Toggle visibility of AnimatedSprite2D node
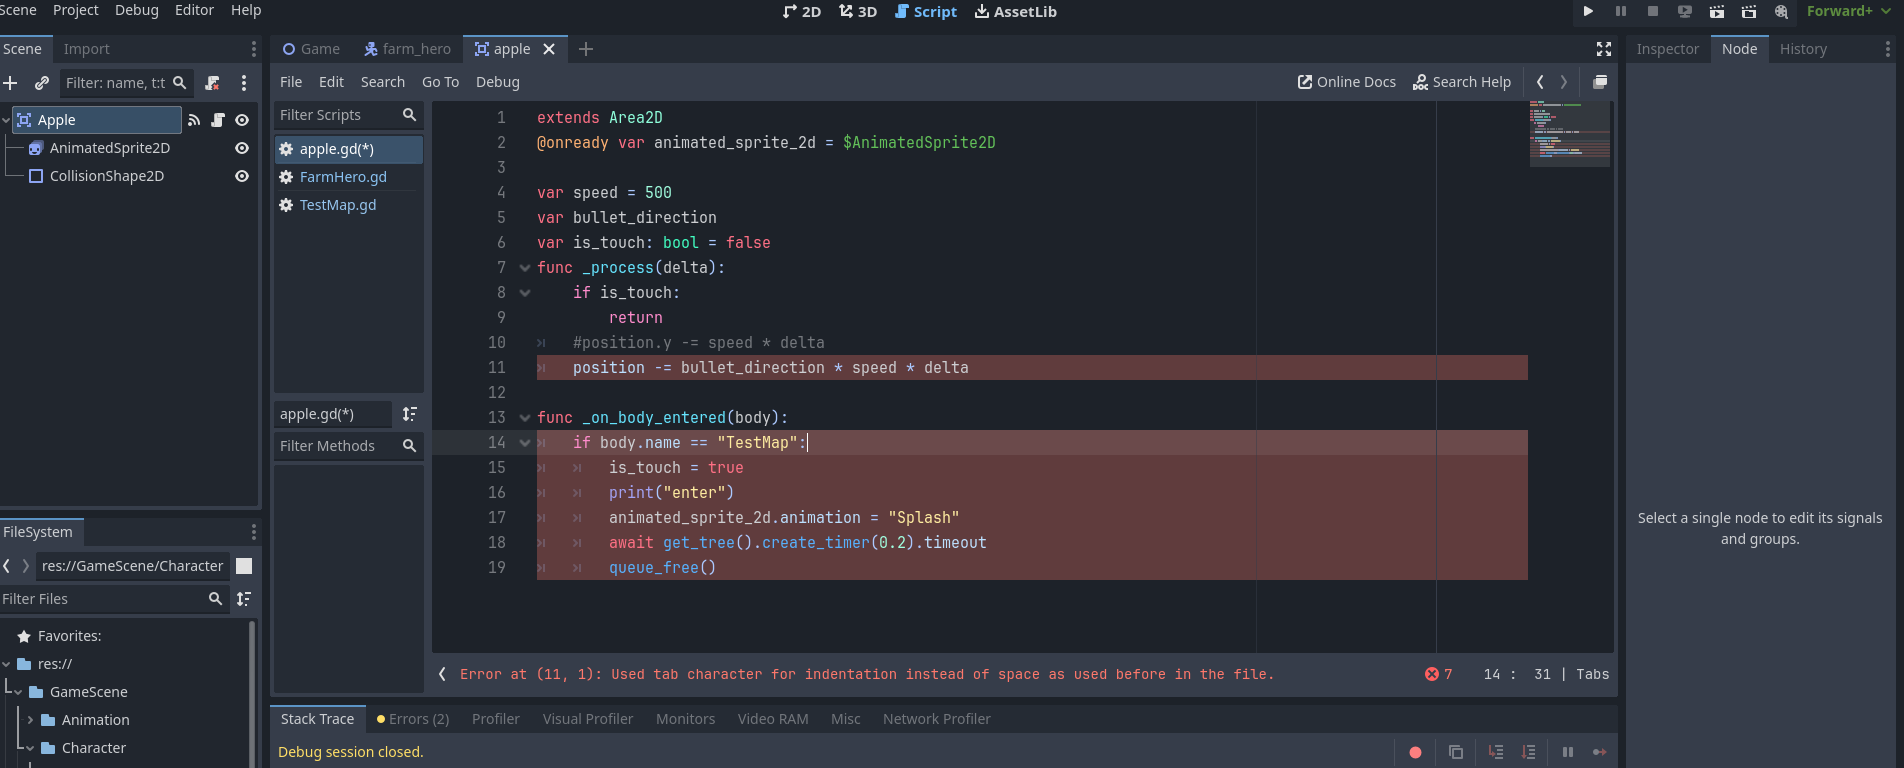Screen dimensions: 1904x768 point(242,148)
